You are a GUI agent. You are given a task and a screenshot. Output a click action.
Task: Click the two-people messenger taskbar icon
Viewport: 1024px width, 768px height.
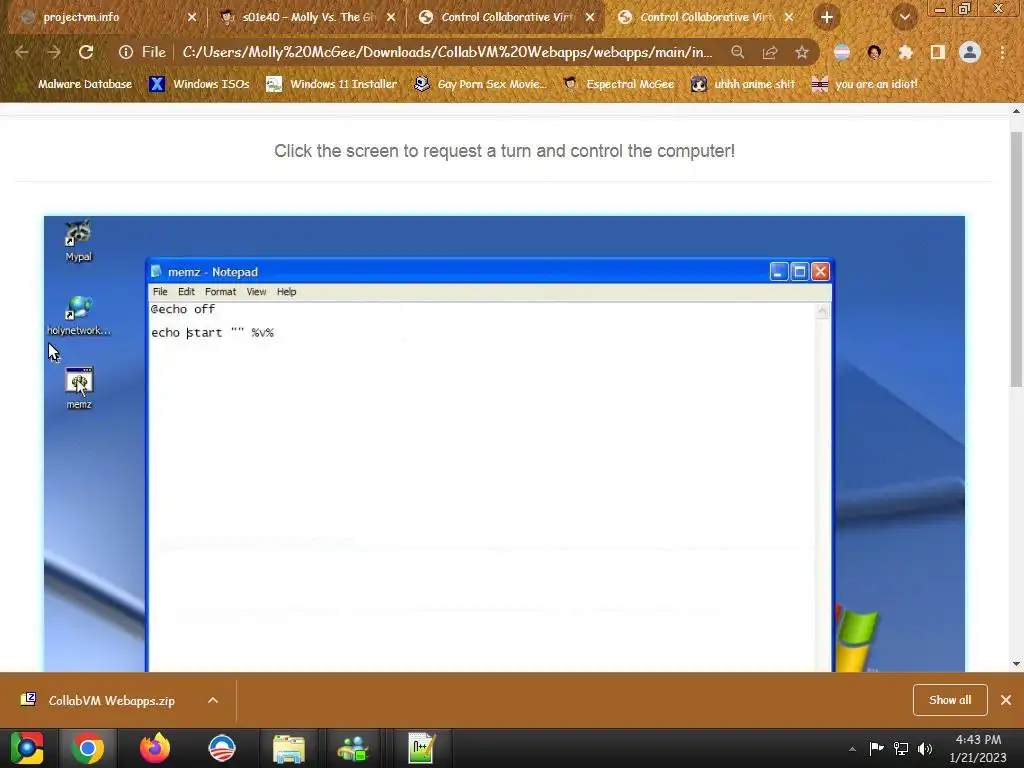click(x=353, y=748)
